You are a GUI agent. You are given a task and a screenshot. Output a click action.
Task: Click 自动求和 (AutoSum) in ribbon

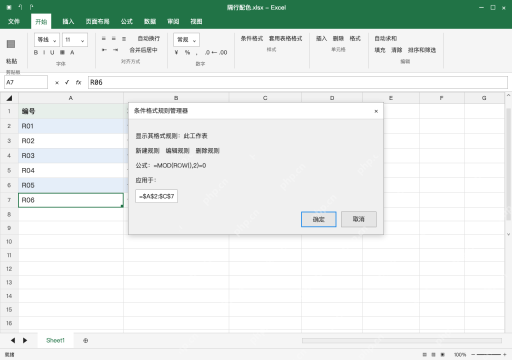coord(386,39)
